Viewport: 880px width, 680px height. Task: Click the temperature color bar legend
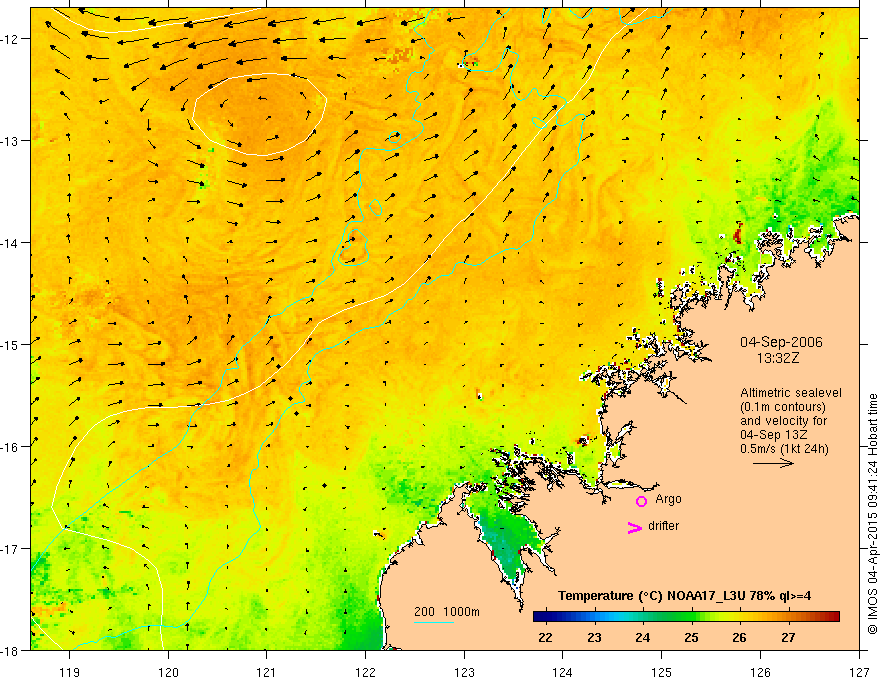pos(686,617)
